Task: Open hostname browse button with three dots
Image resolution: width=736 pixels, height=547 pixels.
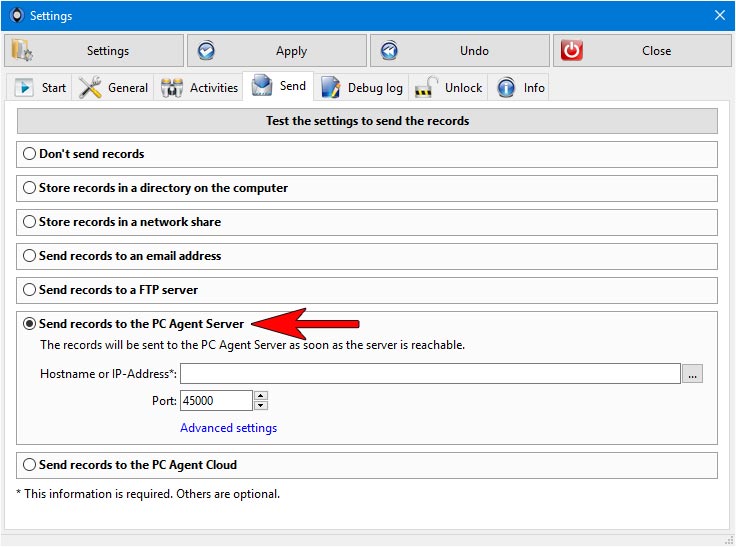Action: 693,374
